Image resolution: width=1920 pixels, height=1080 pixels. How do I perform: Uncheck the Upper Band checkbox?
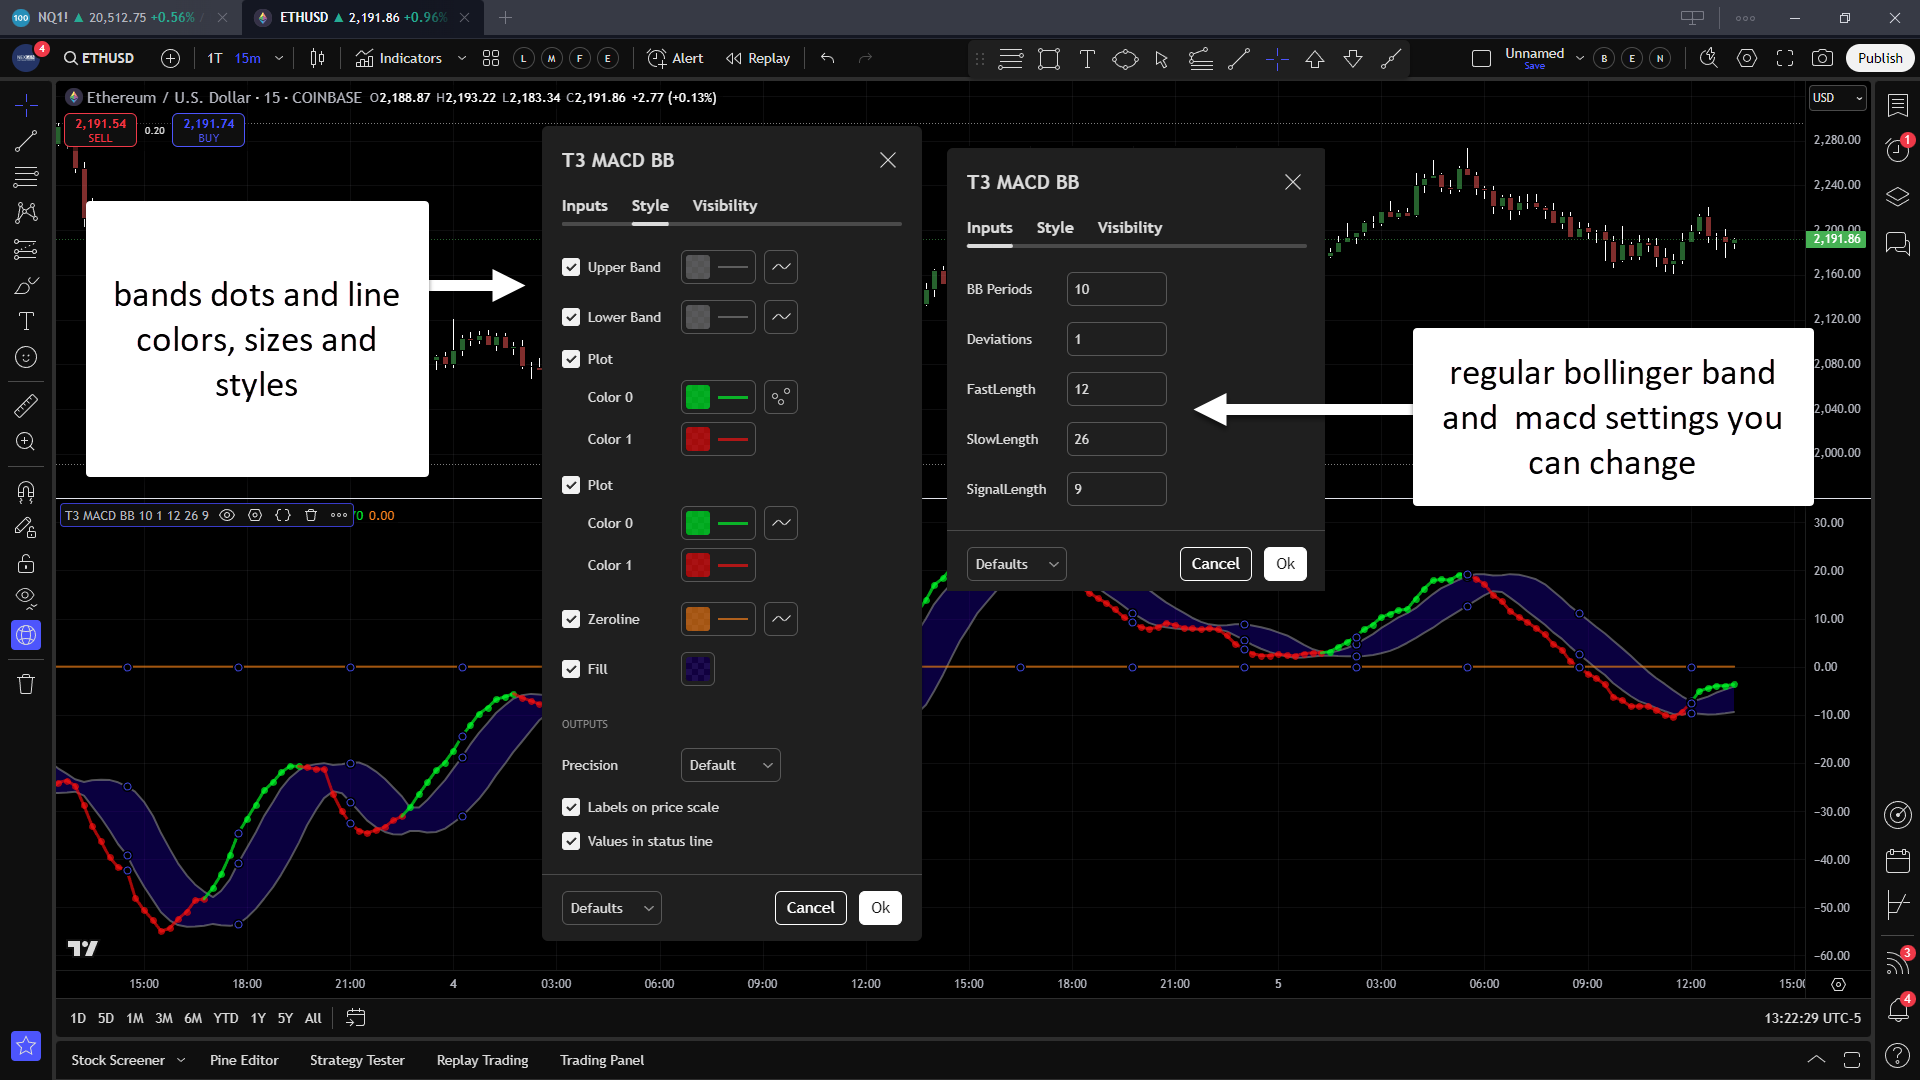tap(571, 267)
